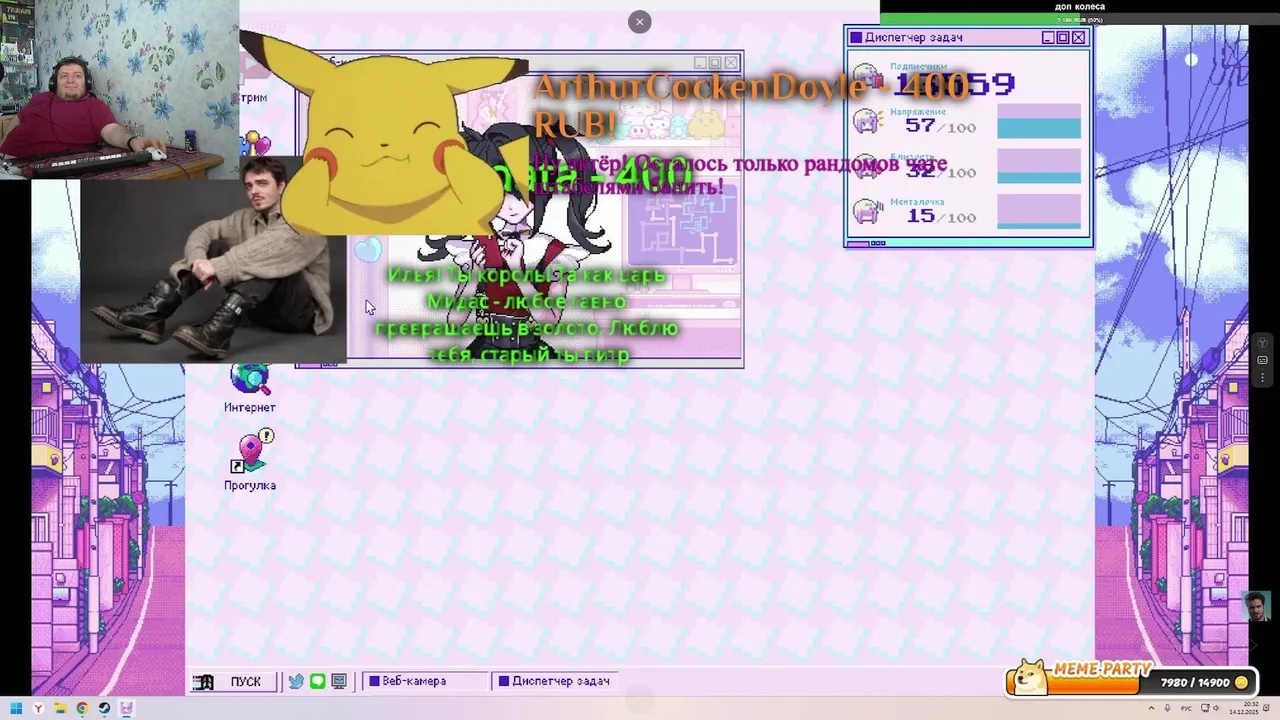Image resolution: width=1280 pixels, height=720 pixels.
Task: Click the Напряжение face icon
Action: click(x=866, y=122)
